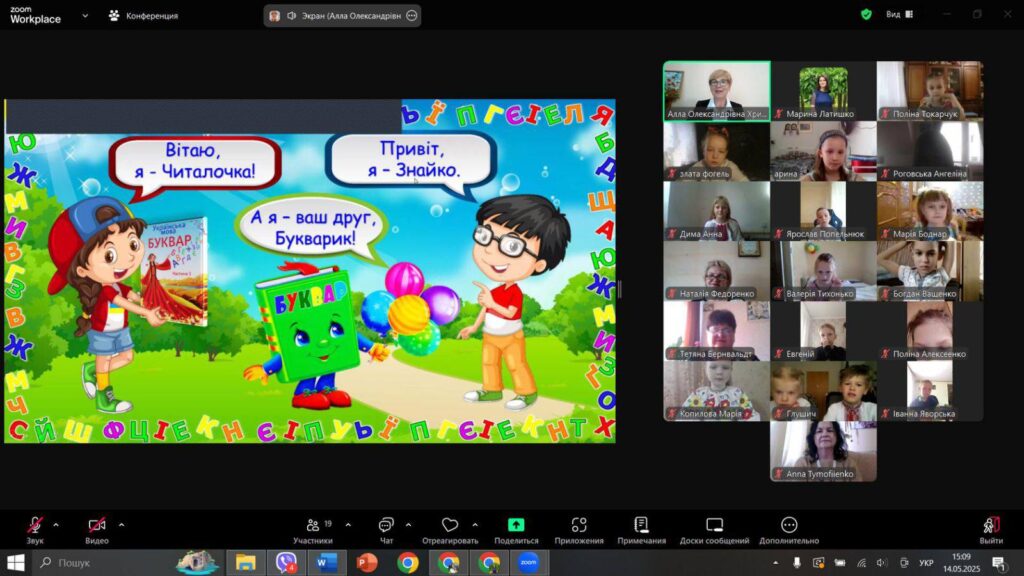Open Доски сообщений whiteboards
Viewport: 1024px width, 576px height.
point(714,530)
